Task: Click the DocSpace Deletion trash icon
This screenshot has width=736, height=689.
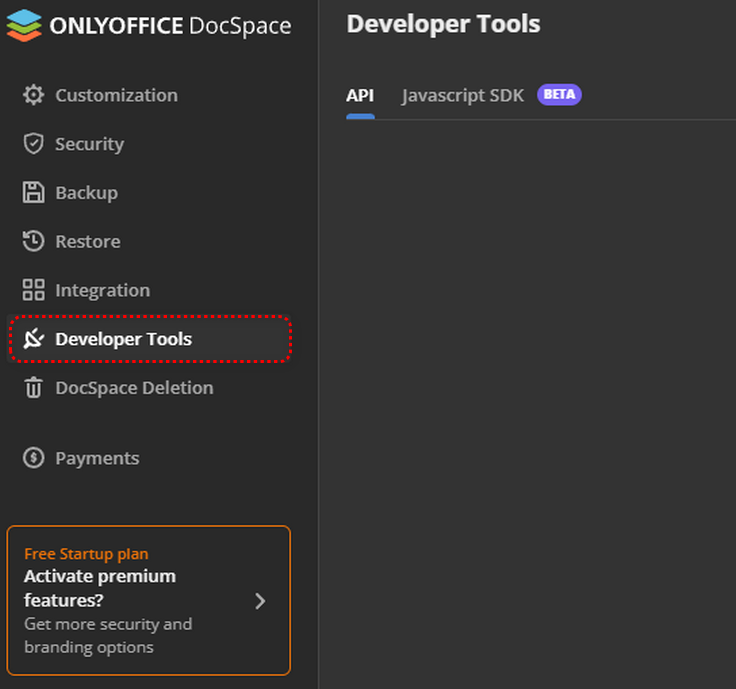Action: pos(34,388)
